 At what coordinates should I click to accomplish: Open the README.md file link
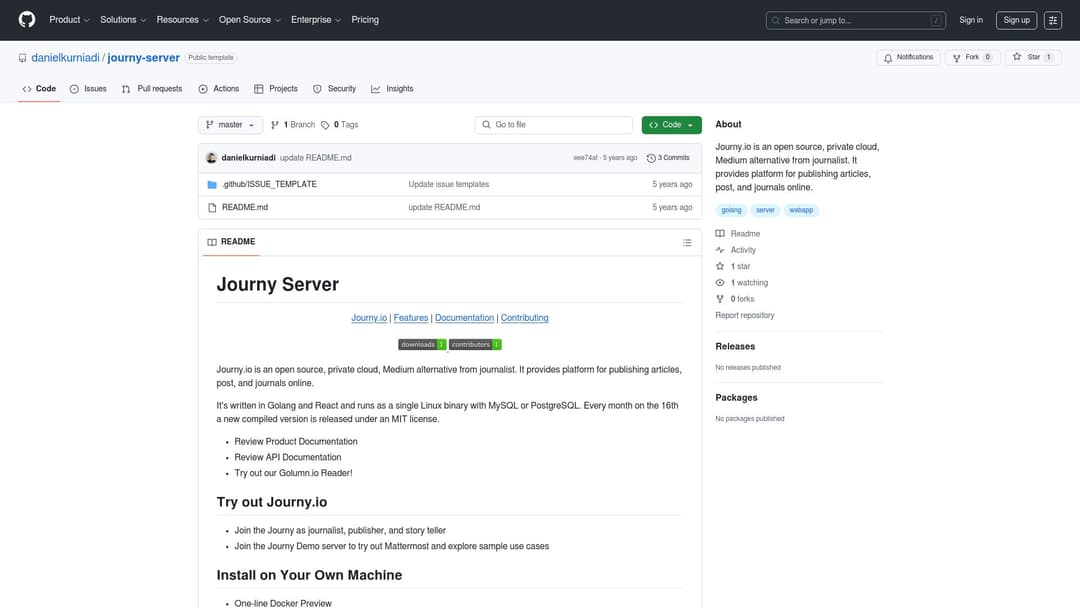tap(245, 207)
